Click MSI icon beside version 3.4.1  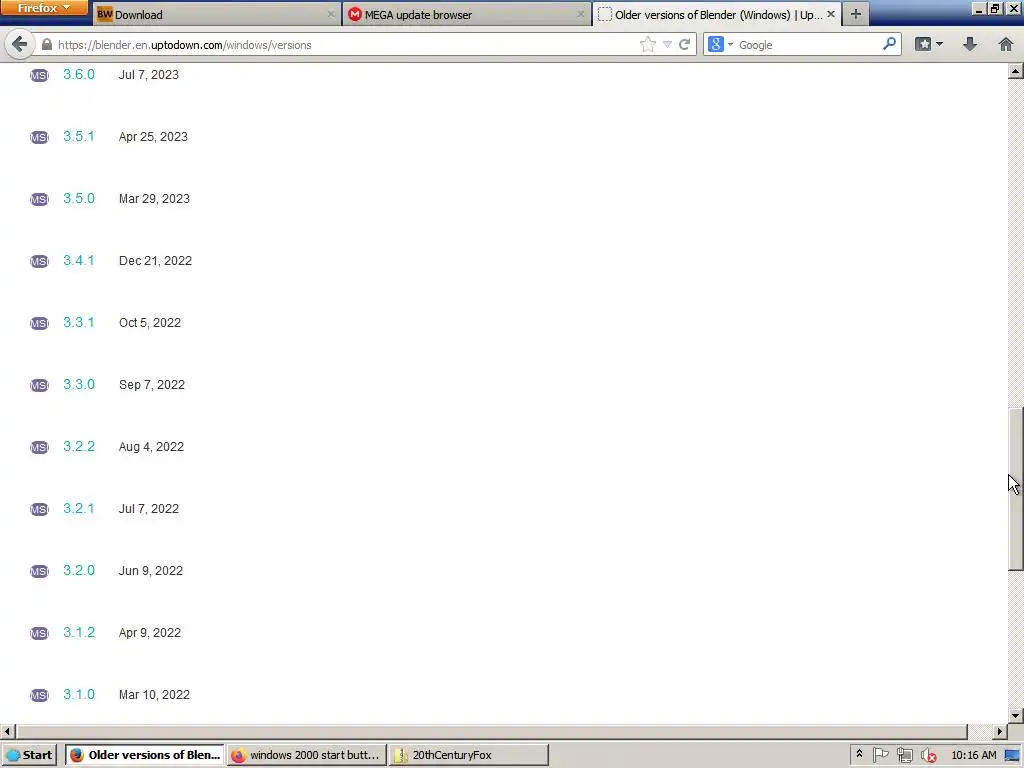click(x=39, y=261)
